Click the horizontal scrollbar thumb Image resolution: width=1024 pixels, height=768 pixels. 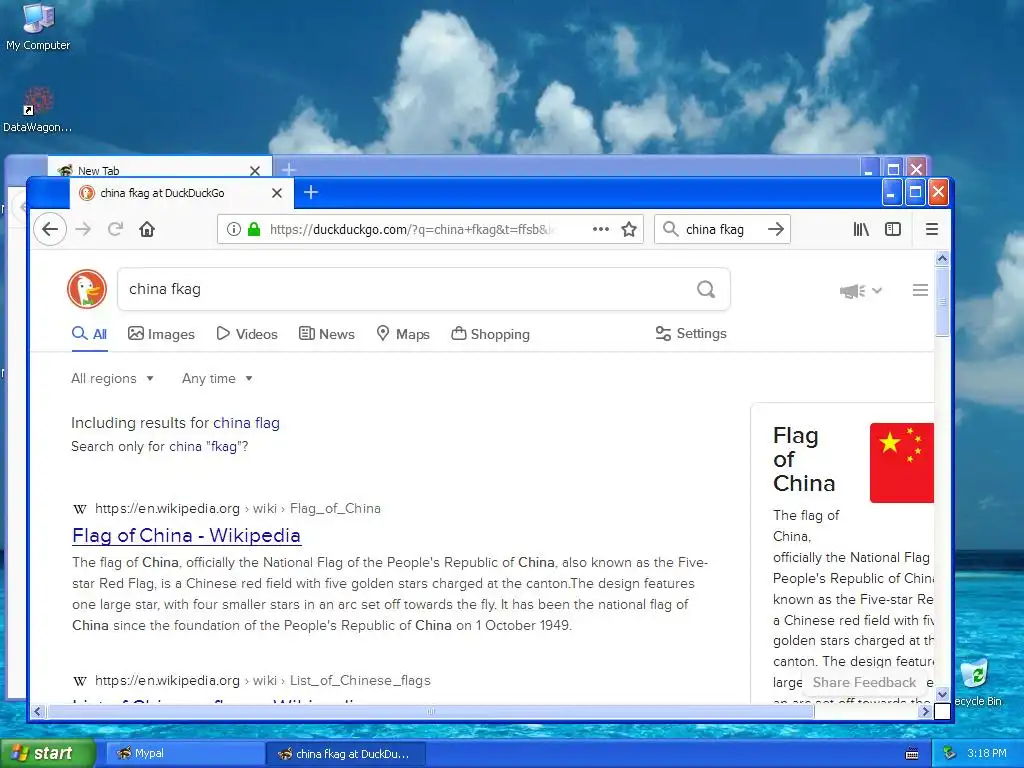tap(430, 711)
